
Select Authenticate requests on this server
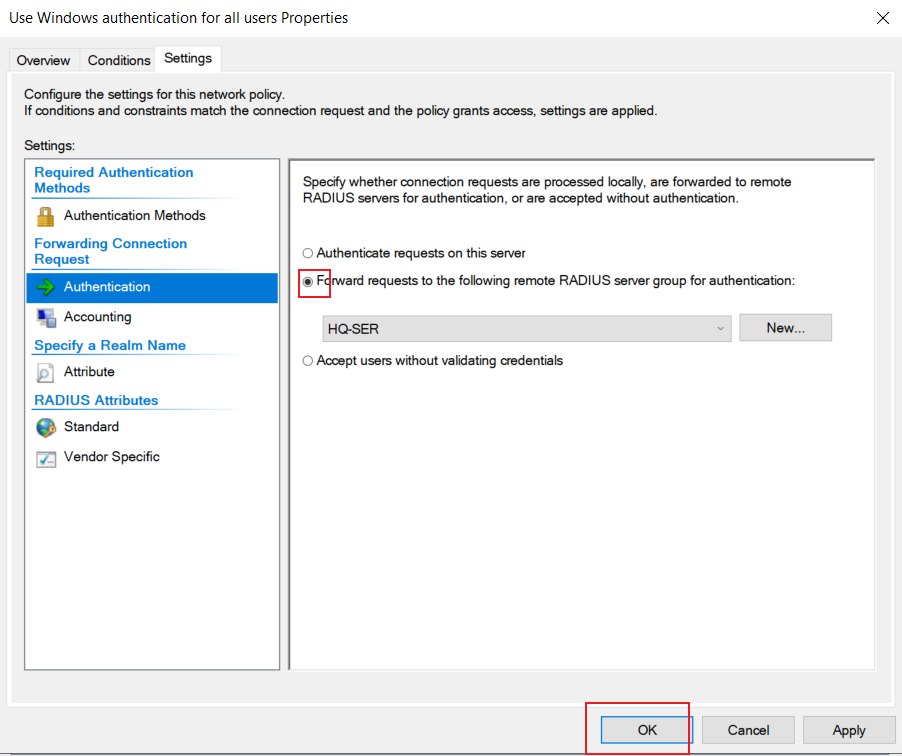click(308, 253)
